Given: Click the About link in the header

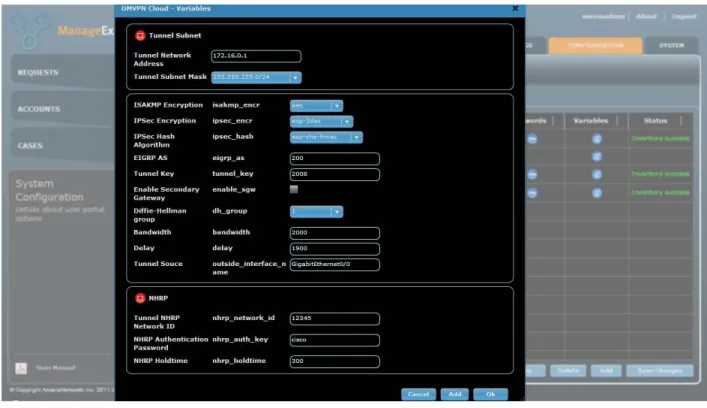Looking at the screenshot, I should (x=646, y=17).
